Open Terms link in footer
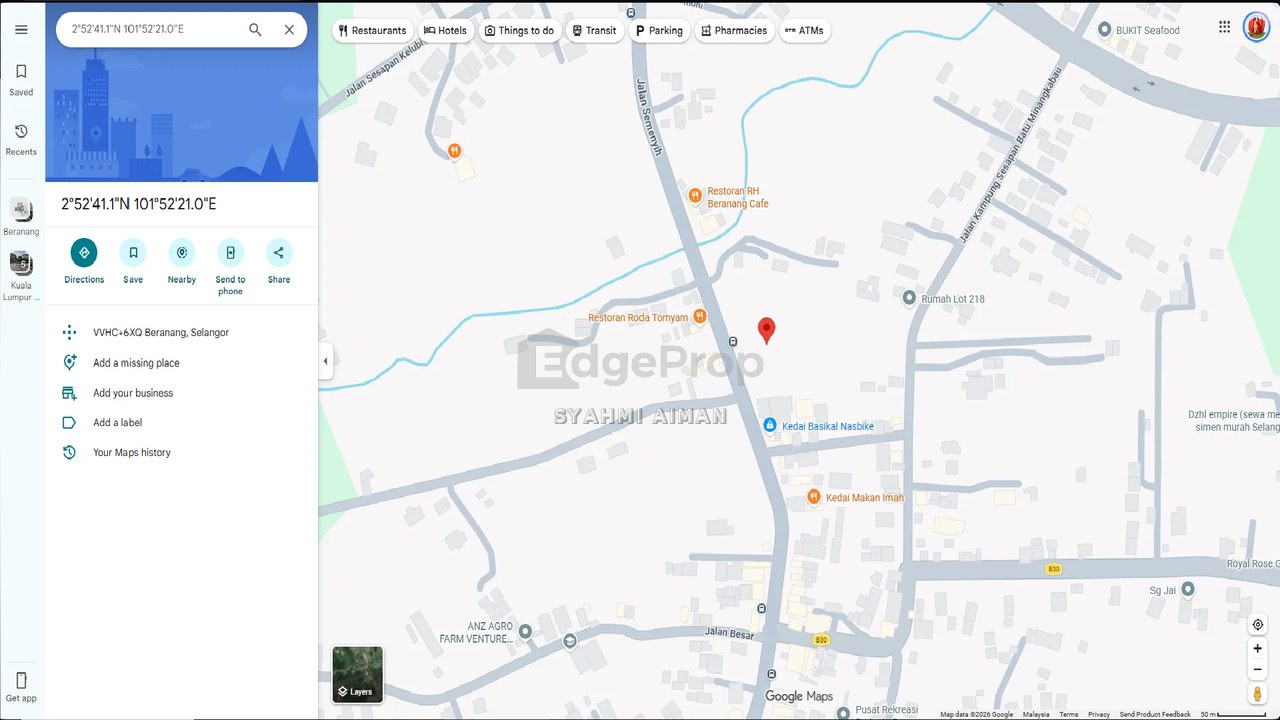 point(1069,714)
